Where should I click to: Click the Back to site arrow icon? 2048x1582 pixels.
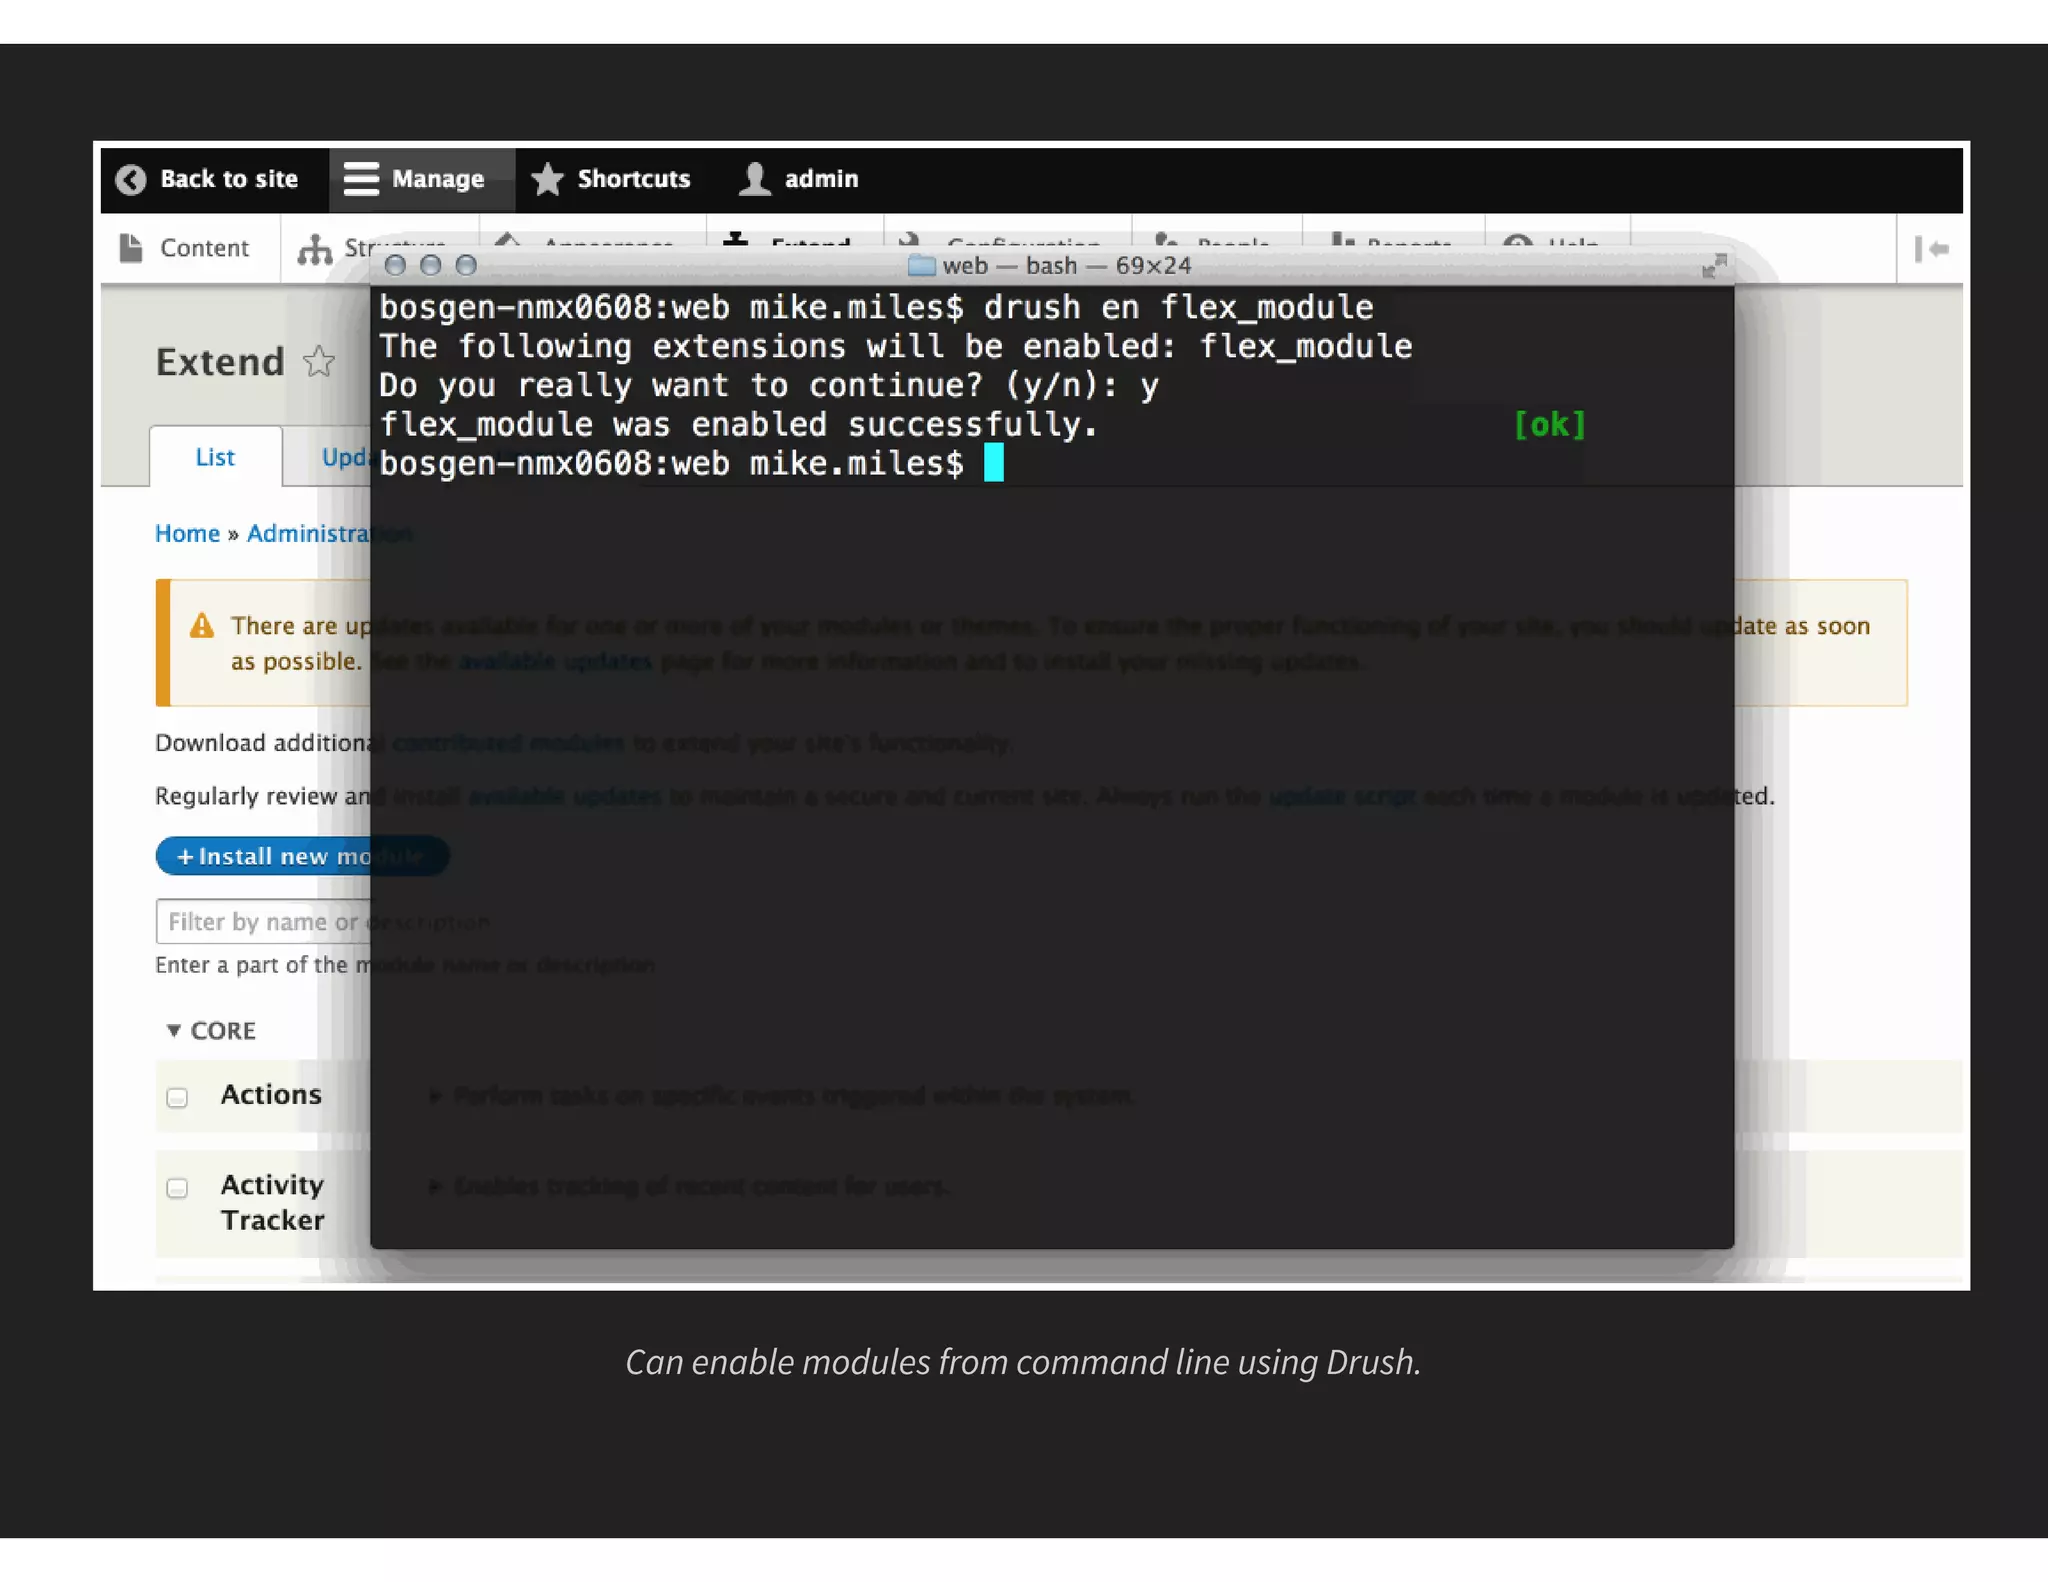pos(131,179)
